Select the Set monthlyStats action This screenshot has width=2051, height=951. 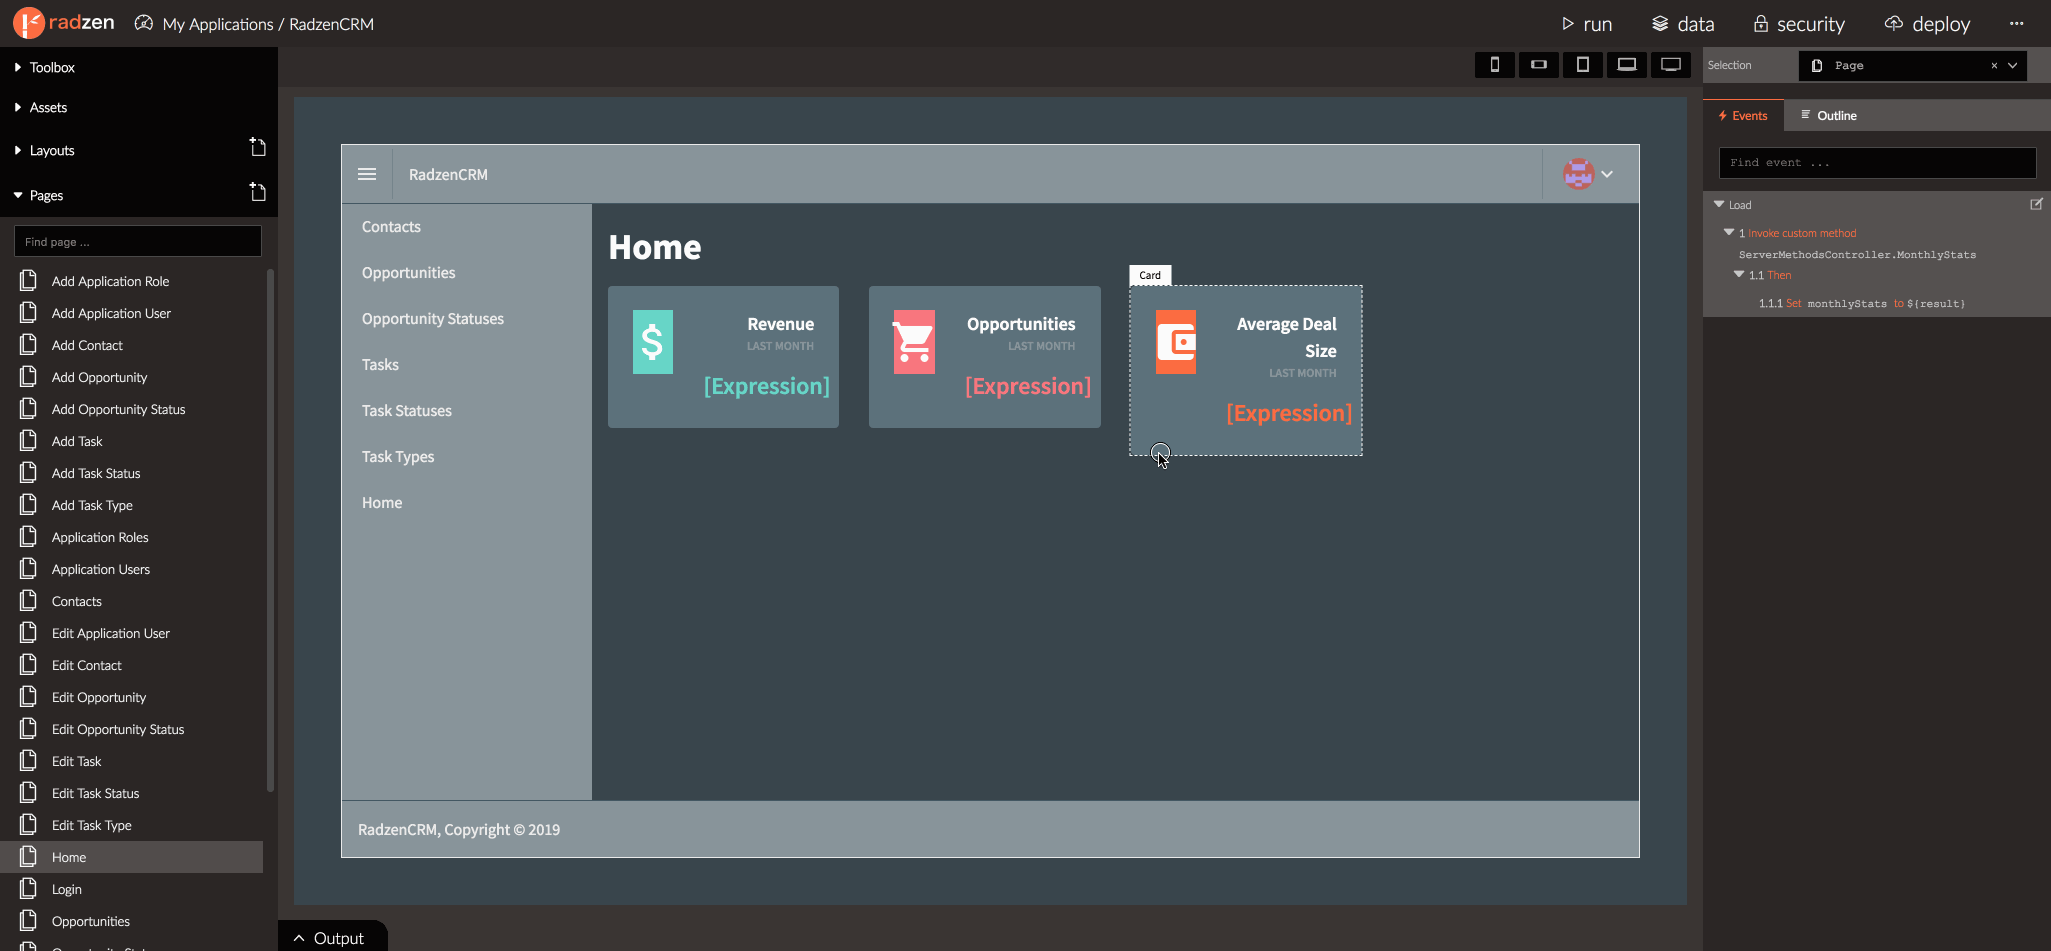1862,303
